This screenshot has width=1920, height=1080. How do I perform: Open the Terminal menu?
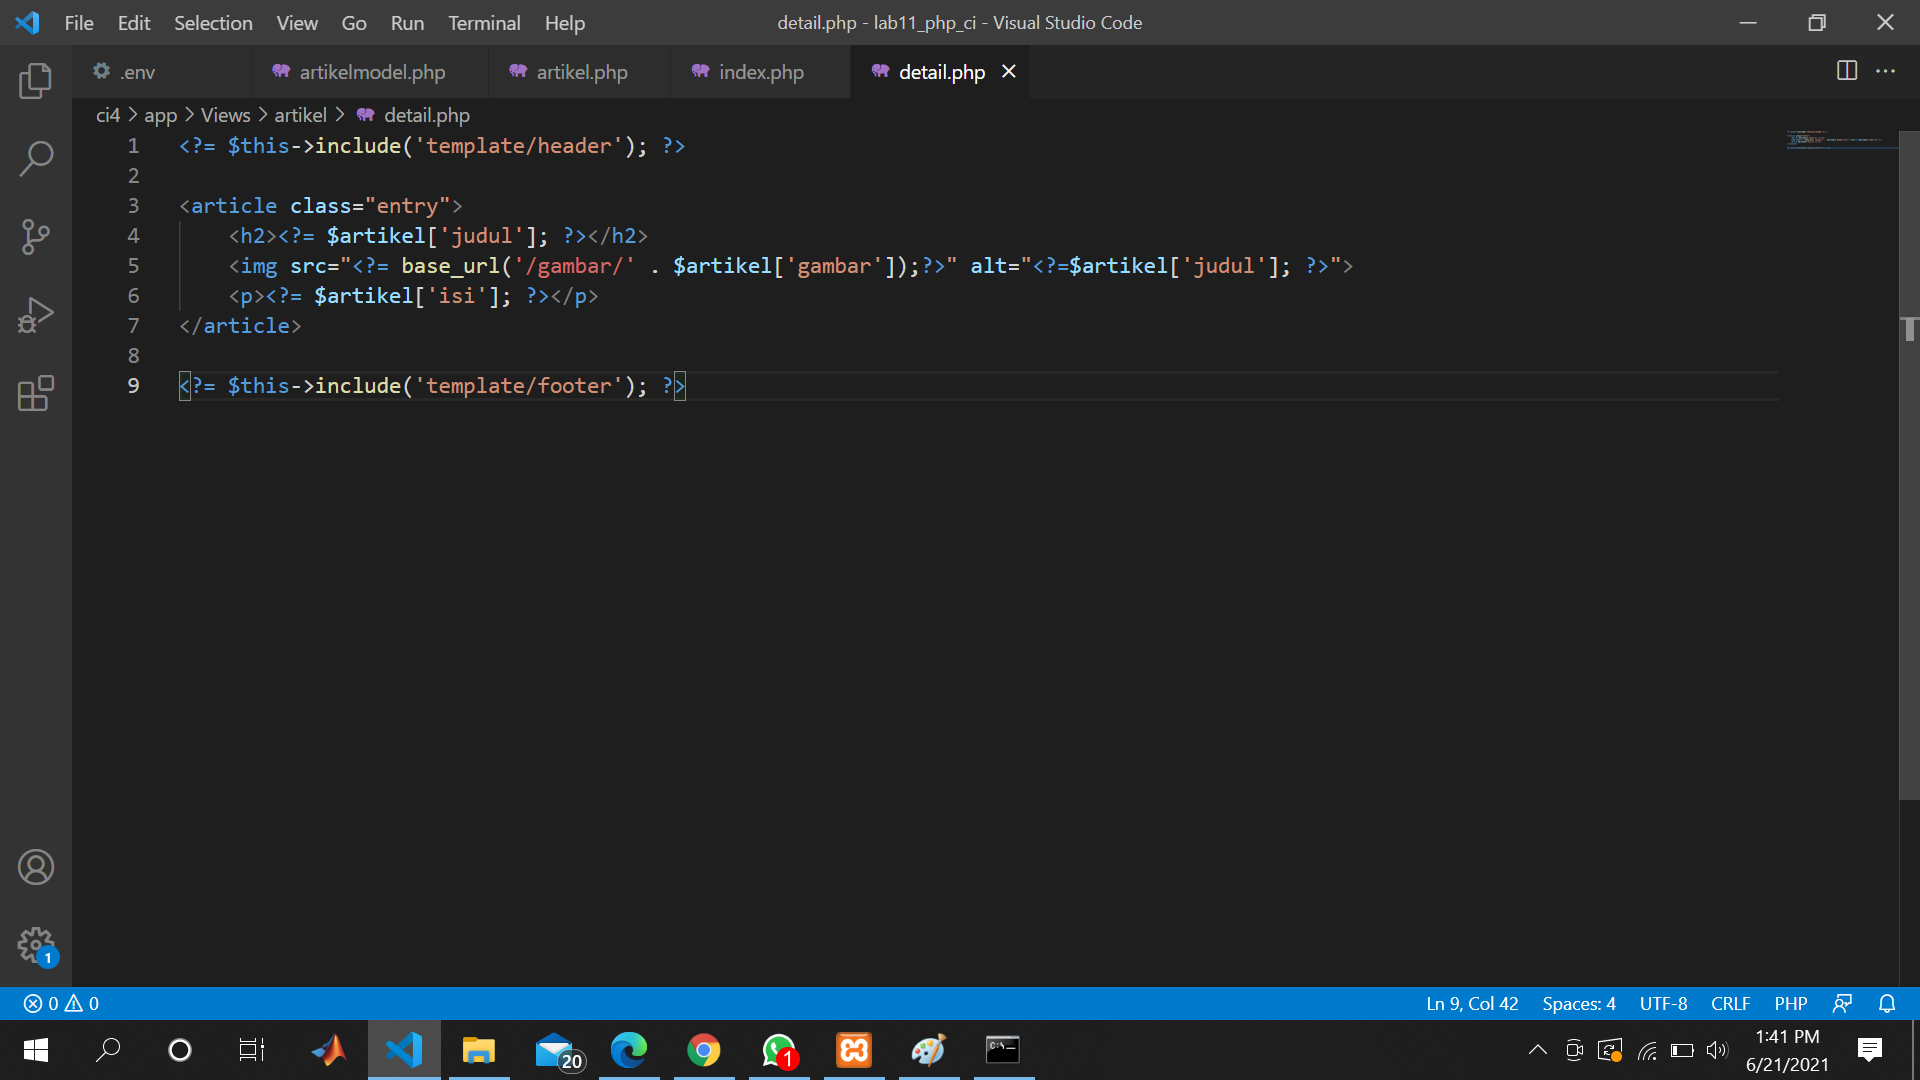484,22
